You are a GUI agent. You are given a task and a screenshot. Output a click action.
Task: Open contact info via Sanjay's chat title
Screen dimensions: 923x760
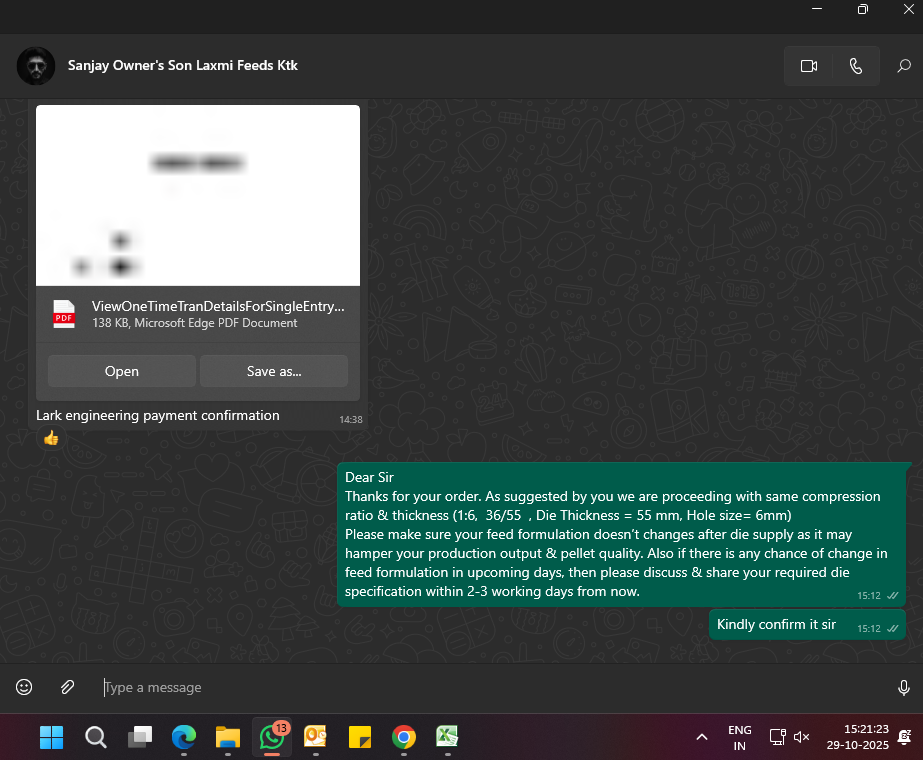[183, 66]
